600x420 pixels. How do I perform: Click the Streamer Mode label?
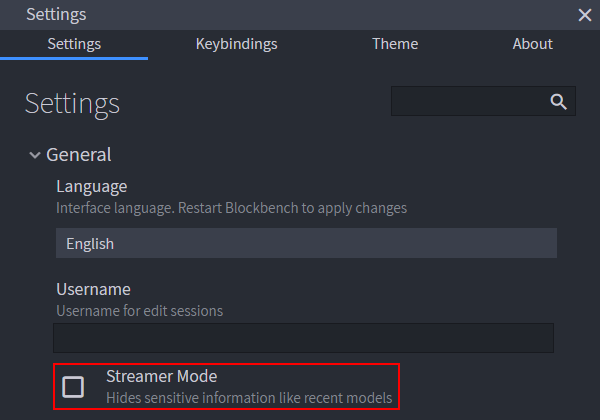161,376
